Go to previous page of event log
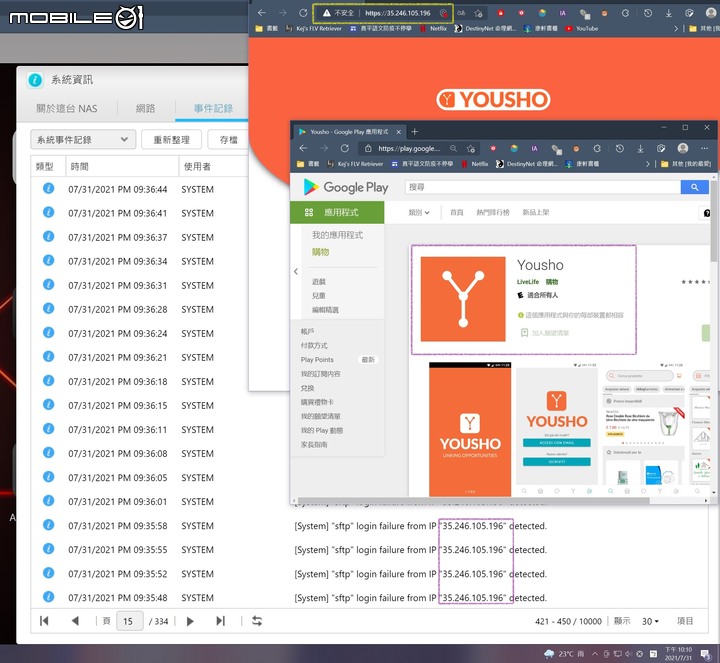This screenshot has width=720, height=663. pos(75,621)
